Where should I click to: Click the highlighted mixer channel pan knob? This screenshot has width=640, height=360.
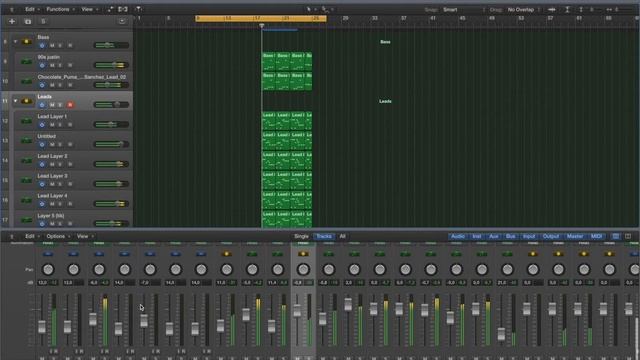click(303, 269)
